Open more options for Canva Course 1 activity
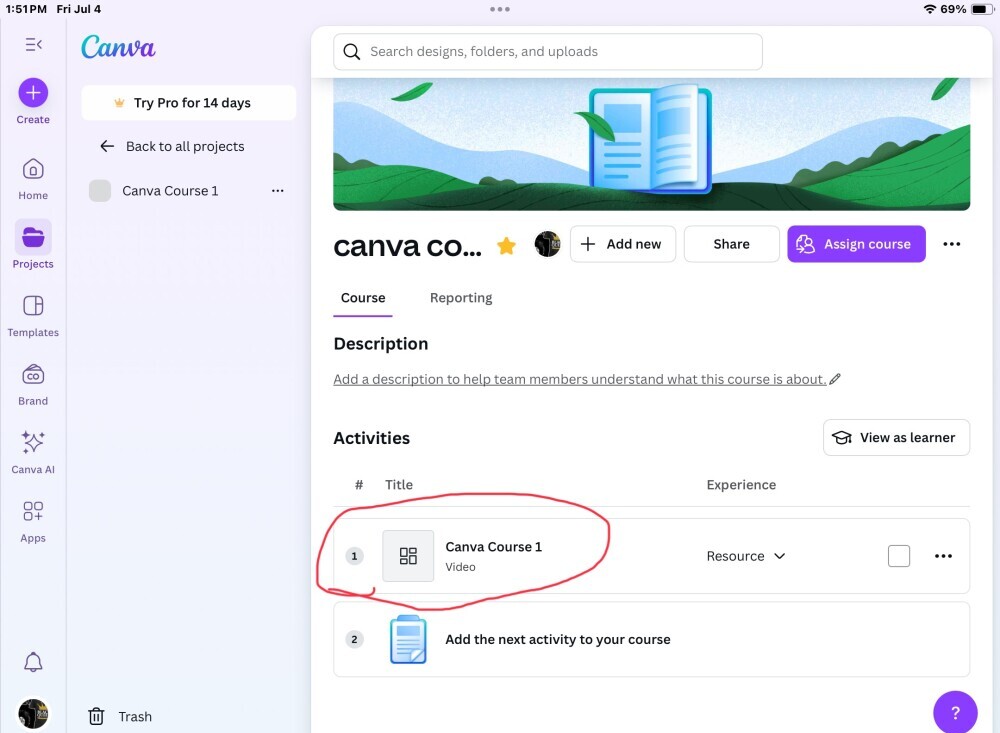The width and height of the screenshot is (1000, 733). pos(943,556)
